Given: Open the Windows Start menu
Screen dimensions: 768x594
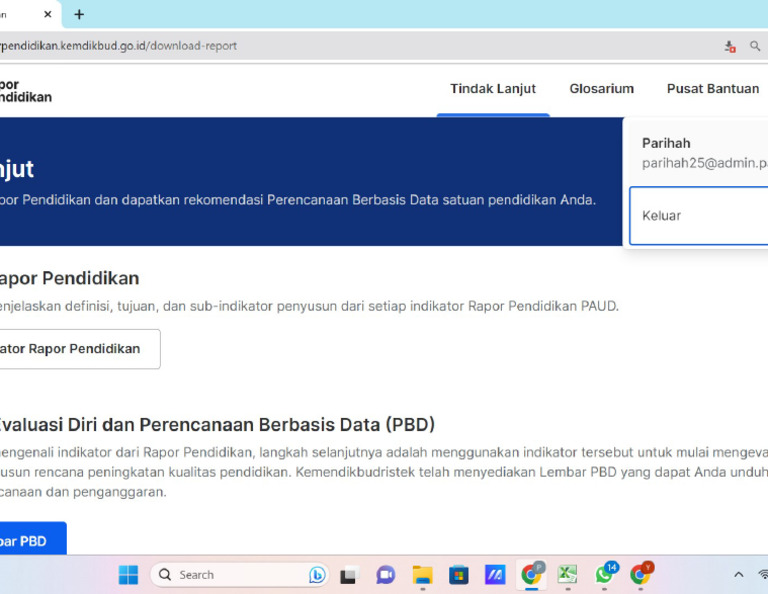Looking at the screenshot, I should pyautogui.click(x=128, y=575).
